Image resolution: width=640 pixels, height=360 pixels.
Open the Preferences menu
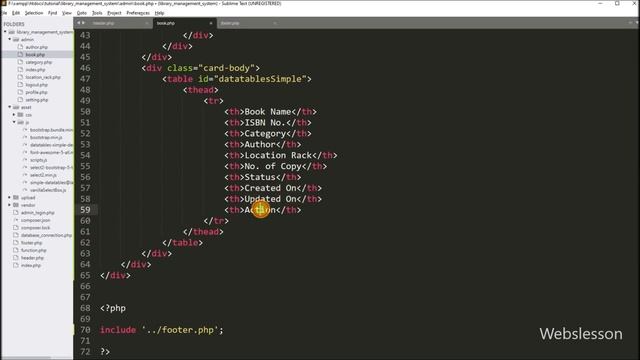pyautogui.click(x=138, y=13)
